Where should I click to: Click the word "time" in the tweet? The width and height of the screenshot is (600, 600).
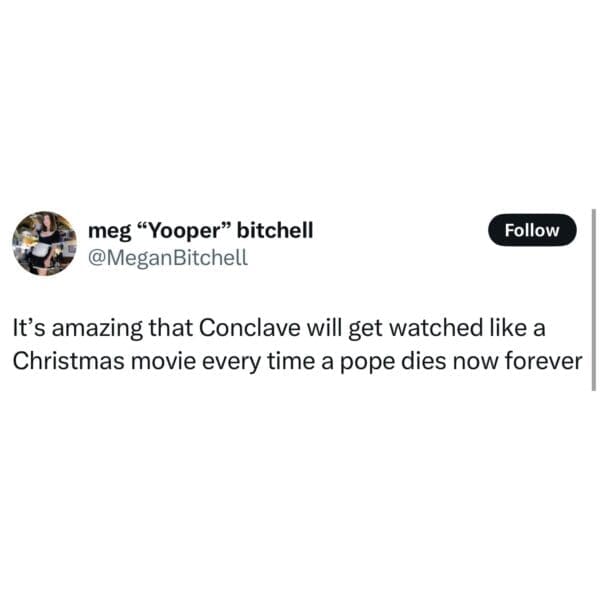pos(291,361)
